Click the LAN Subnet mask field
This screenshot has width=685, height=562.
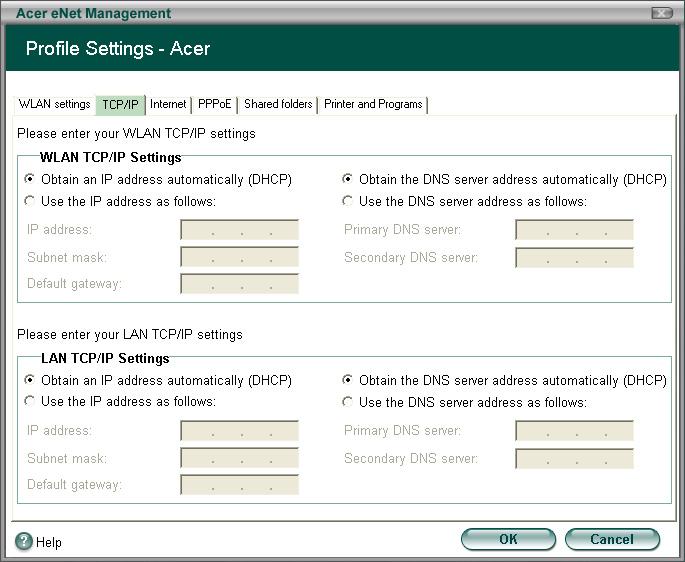pos(239,458)
